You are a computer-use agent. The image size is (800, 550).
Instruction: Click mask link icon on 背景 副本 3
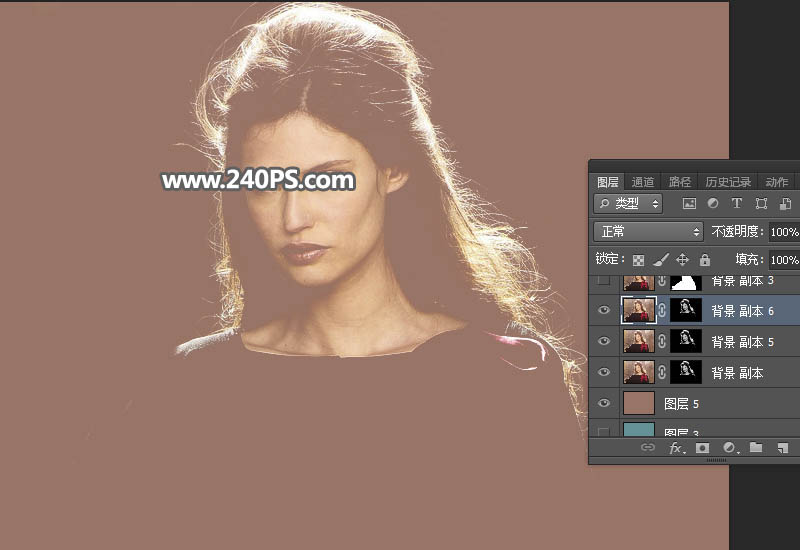click(x=662, y=281)
